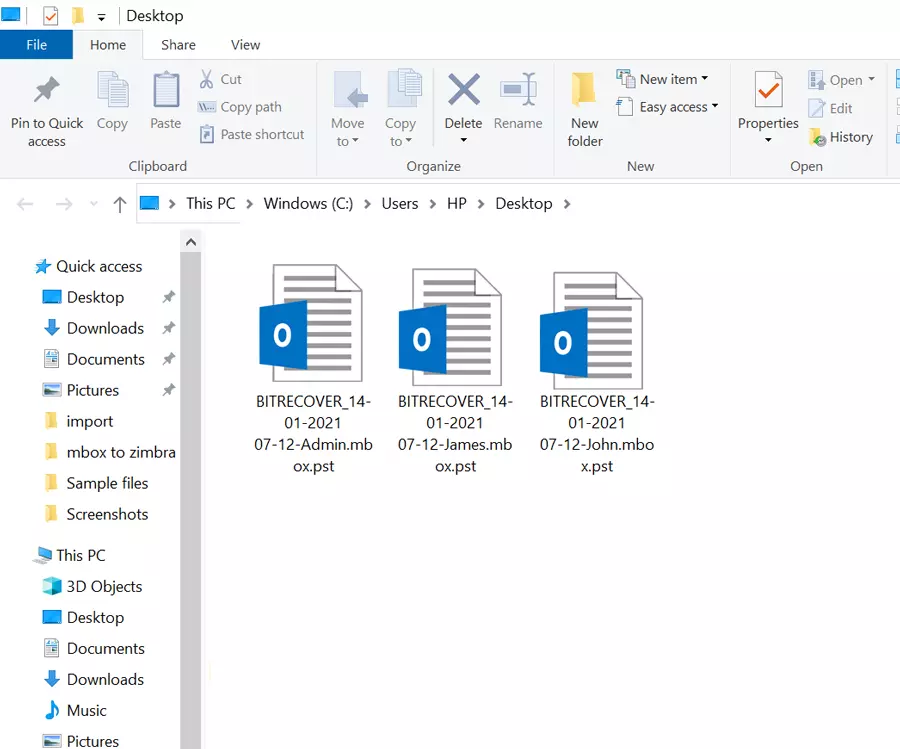Unpin Desktop using its pin icon
The height and width of the screenshot is (749, 900).
[x=168, y=297]
